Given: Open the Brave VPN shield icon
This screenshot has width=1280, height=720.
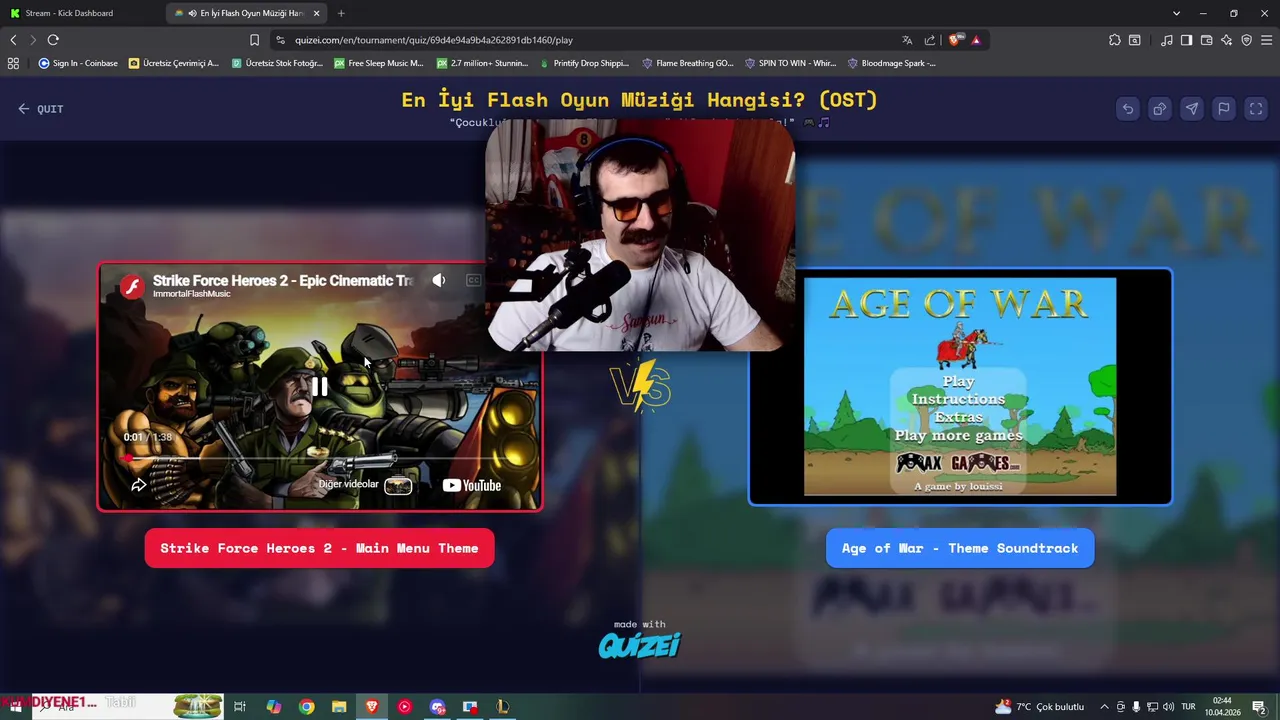Looking at the screenshot, I should tap(1247, 40).
